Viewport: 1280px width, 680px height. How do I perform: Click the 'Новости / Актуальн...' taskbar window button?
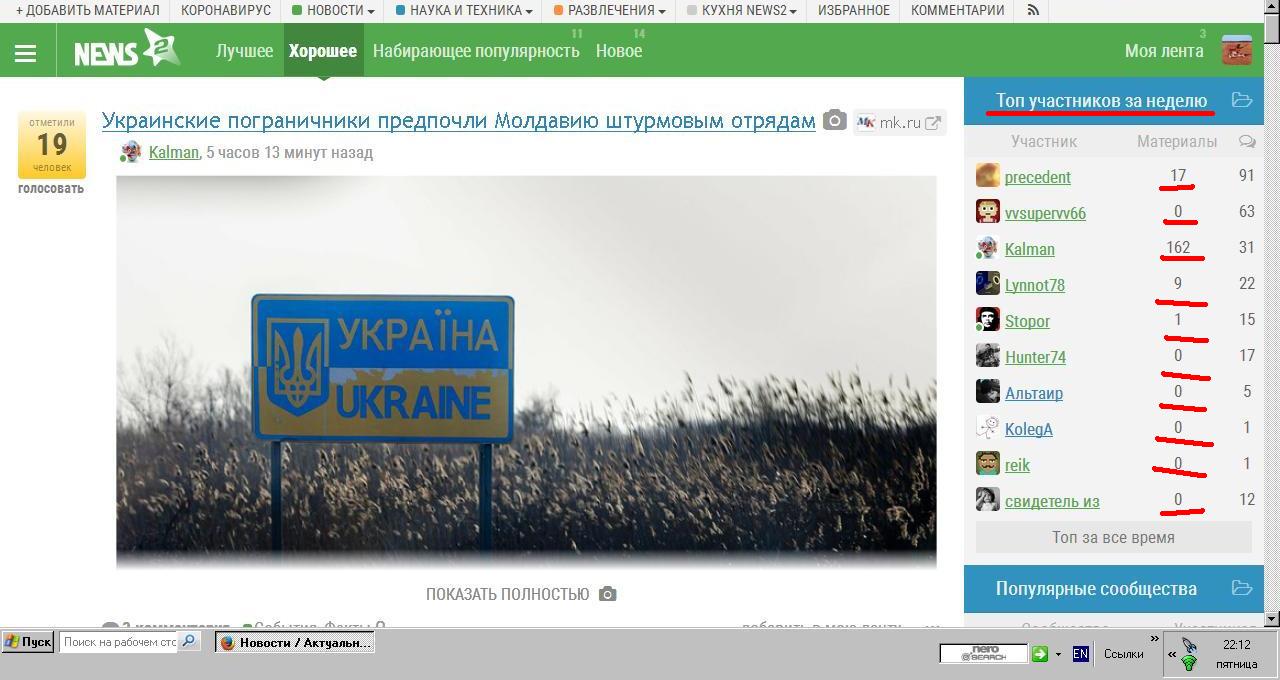[x=295, y=642]
